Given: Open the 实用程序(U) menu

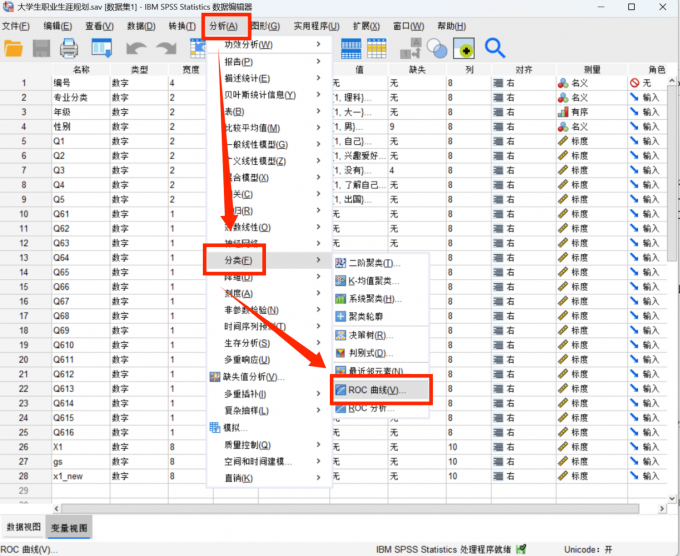Looking at the screenshot, I should pos(317,26).
